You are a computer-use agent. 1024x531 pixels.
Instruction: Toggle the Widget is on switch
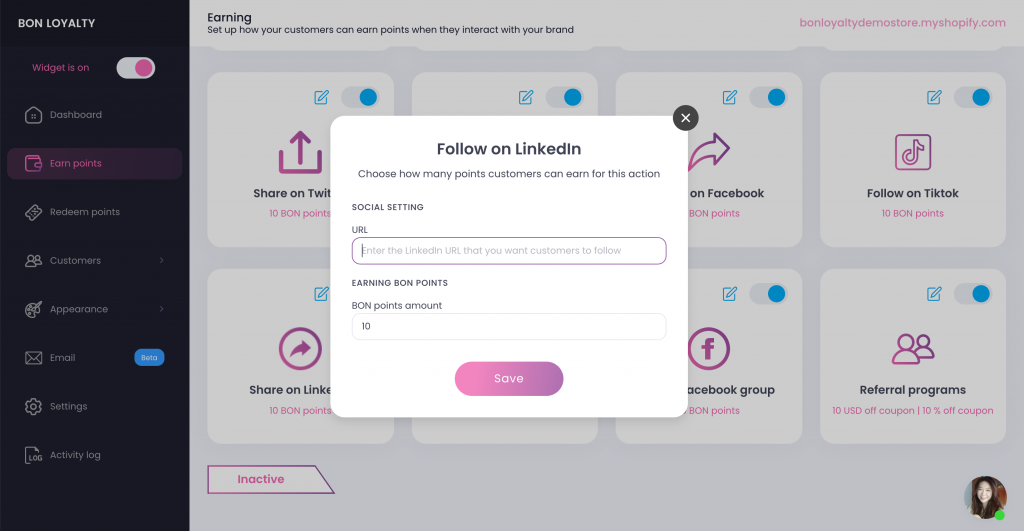(x=135, y=68)
